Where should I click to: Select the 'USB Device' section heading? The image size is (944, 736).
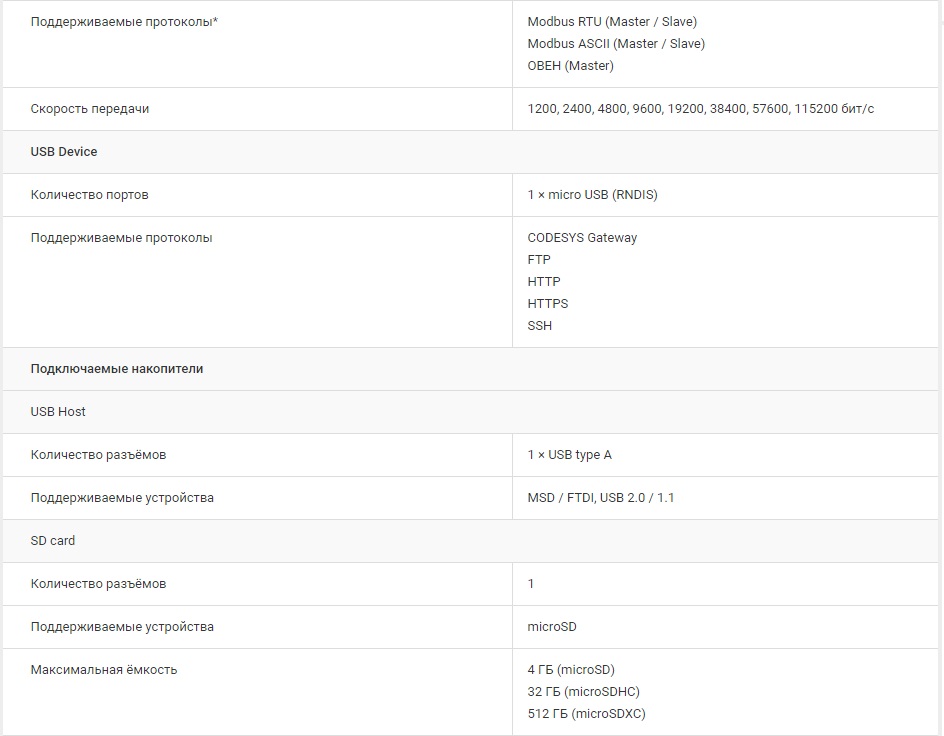point(64,151)
